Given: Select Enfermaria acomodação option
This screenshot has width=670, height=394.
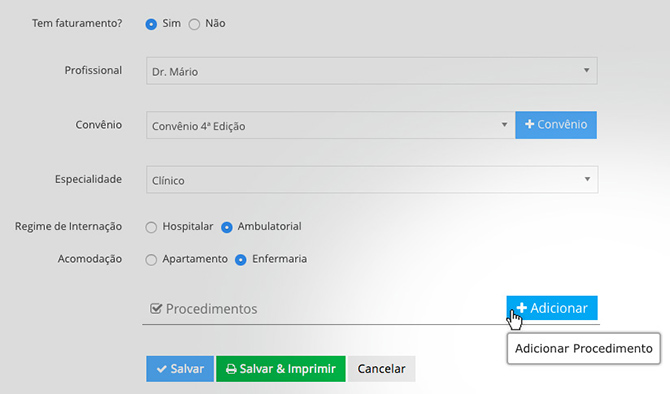Looking at the screenshot, I should click(x=241, y=259).
